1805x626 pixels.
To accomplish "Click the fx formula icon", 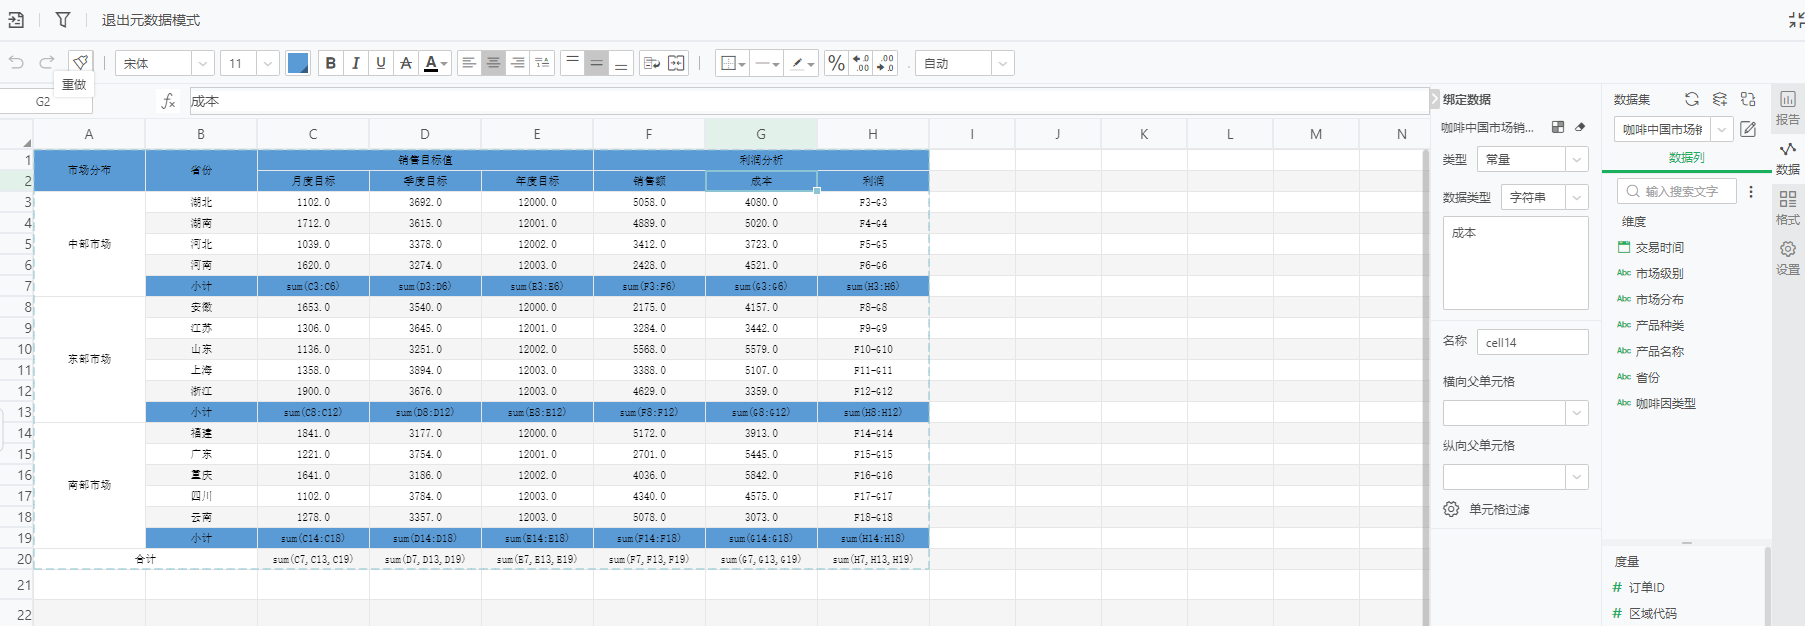I will (168, 101).
